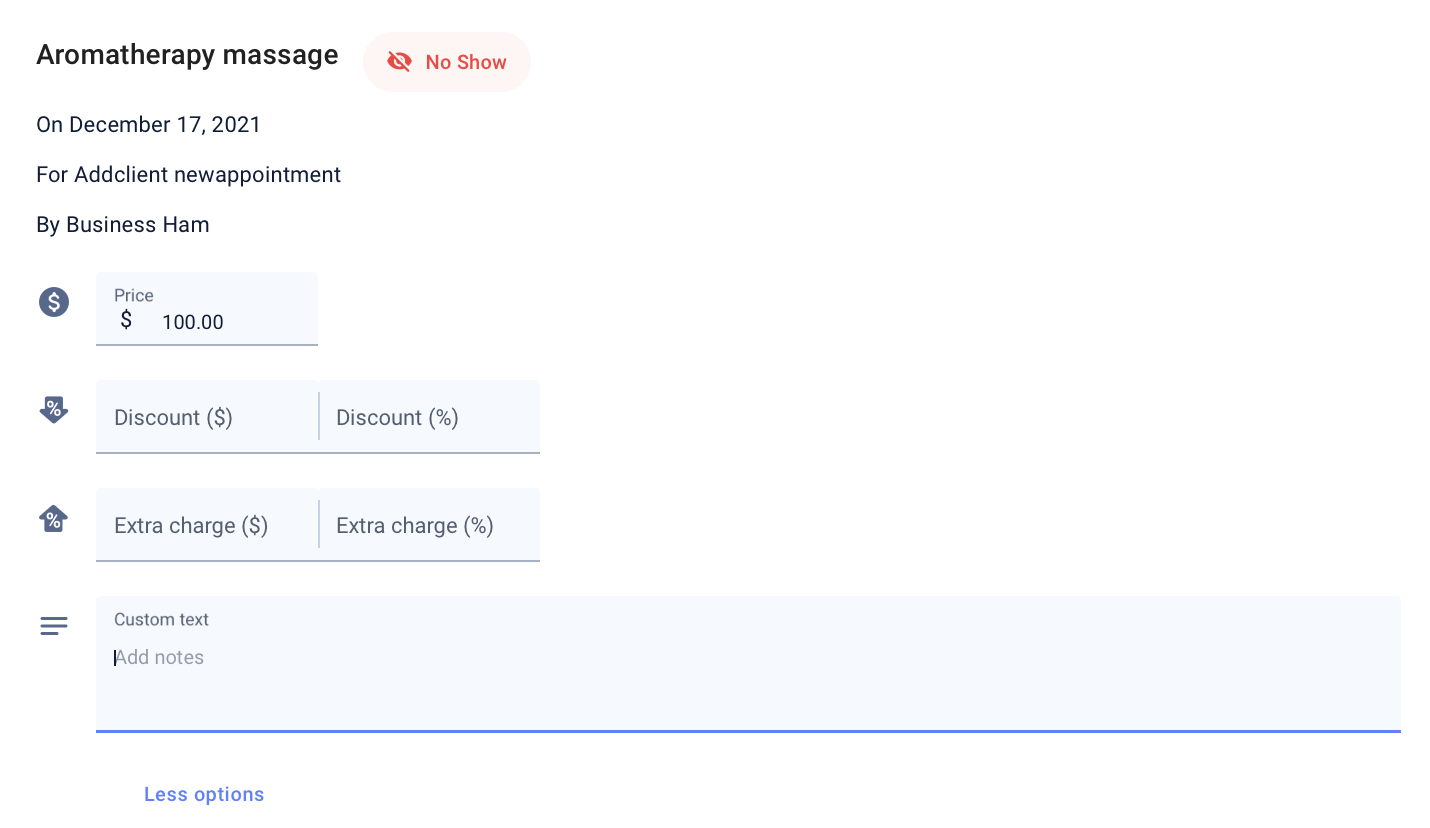Click the crossed-out eye No Show icon
This screenshot has height=828, width=1430.
399,62
